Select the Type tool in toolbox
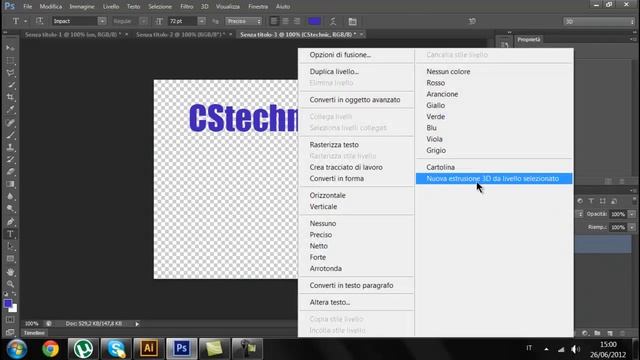 [10, 234]
